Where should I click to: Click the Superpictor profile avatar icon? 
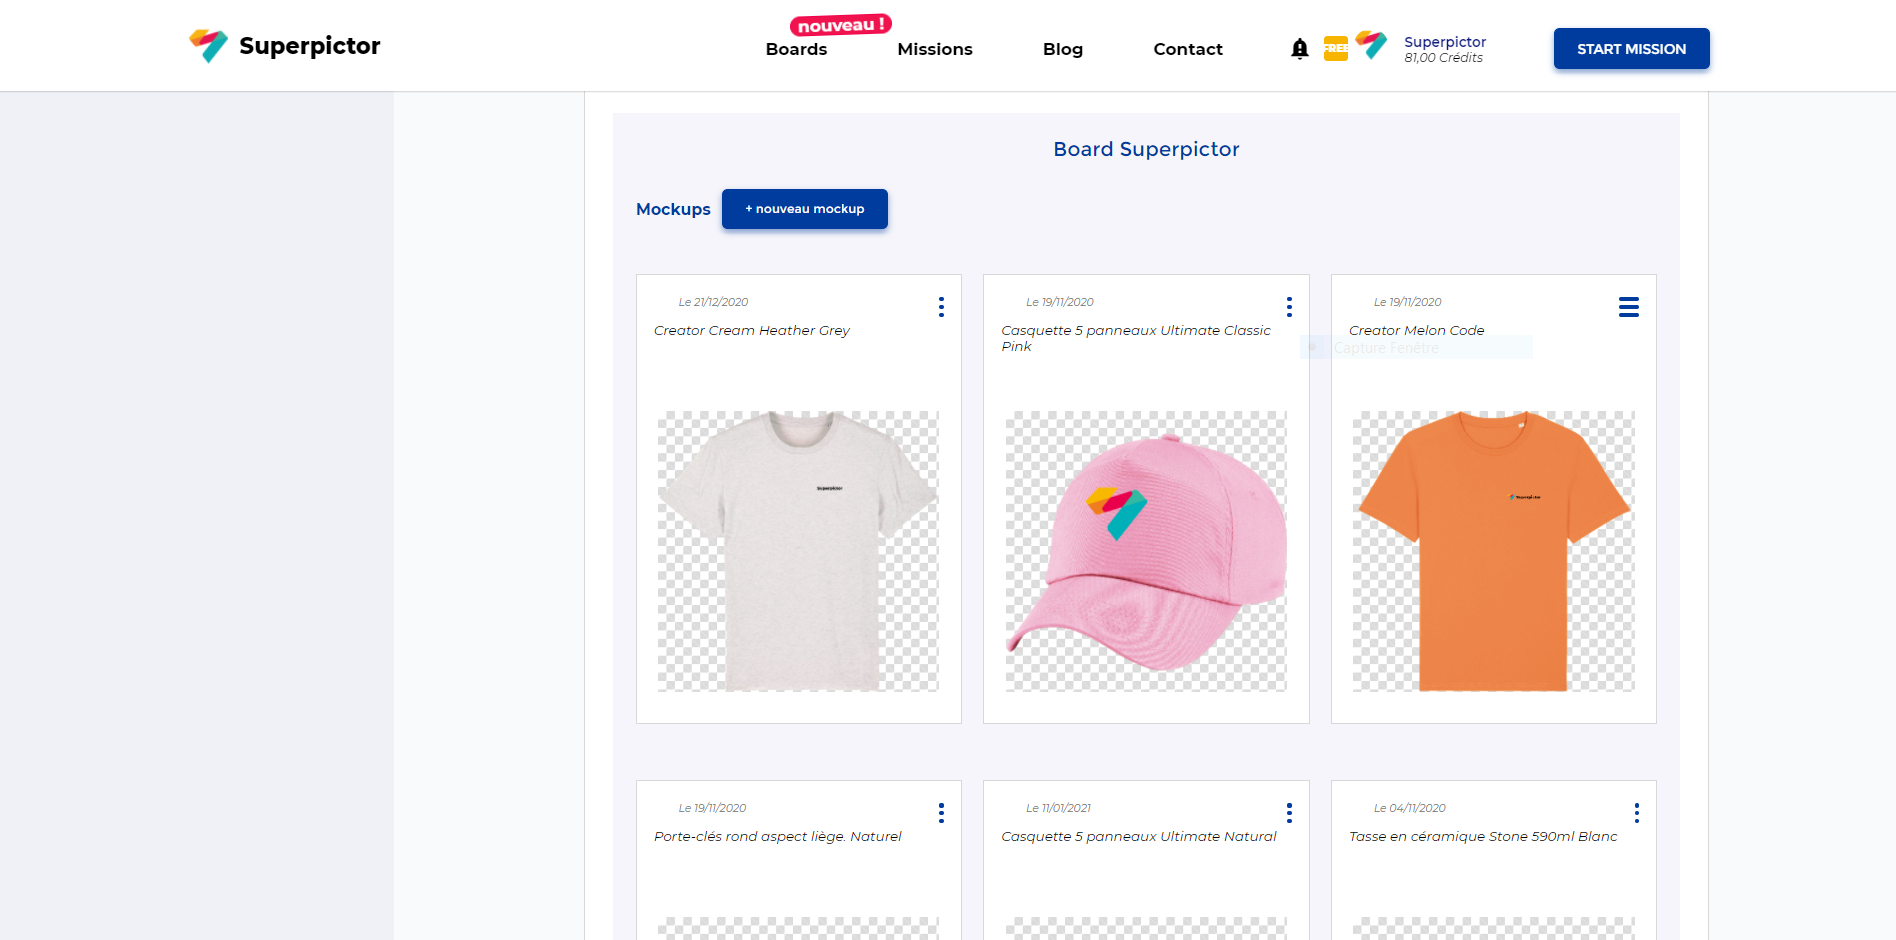click(1371, 46)
